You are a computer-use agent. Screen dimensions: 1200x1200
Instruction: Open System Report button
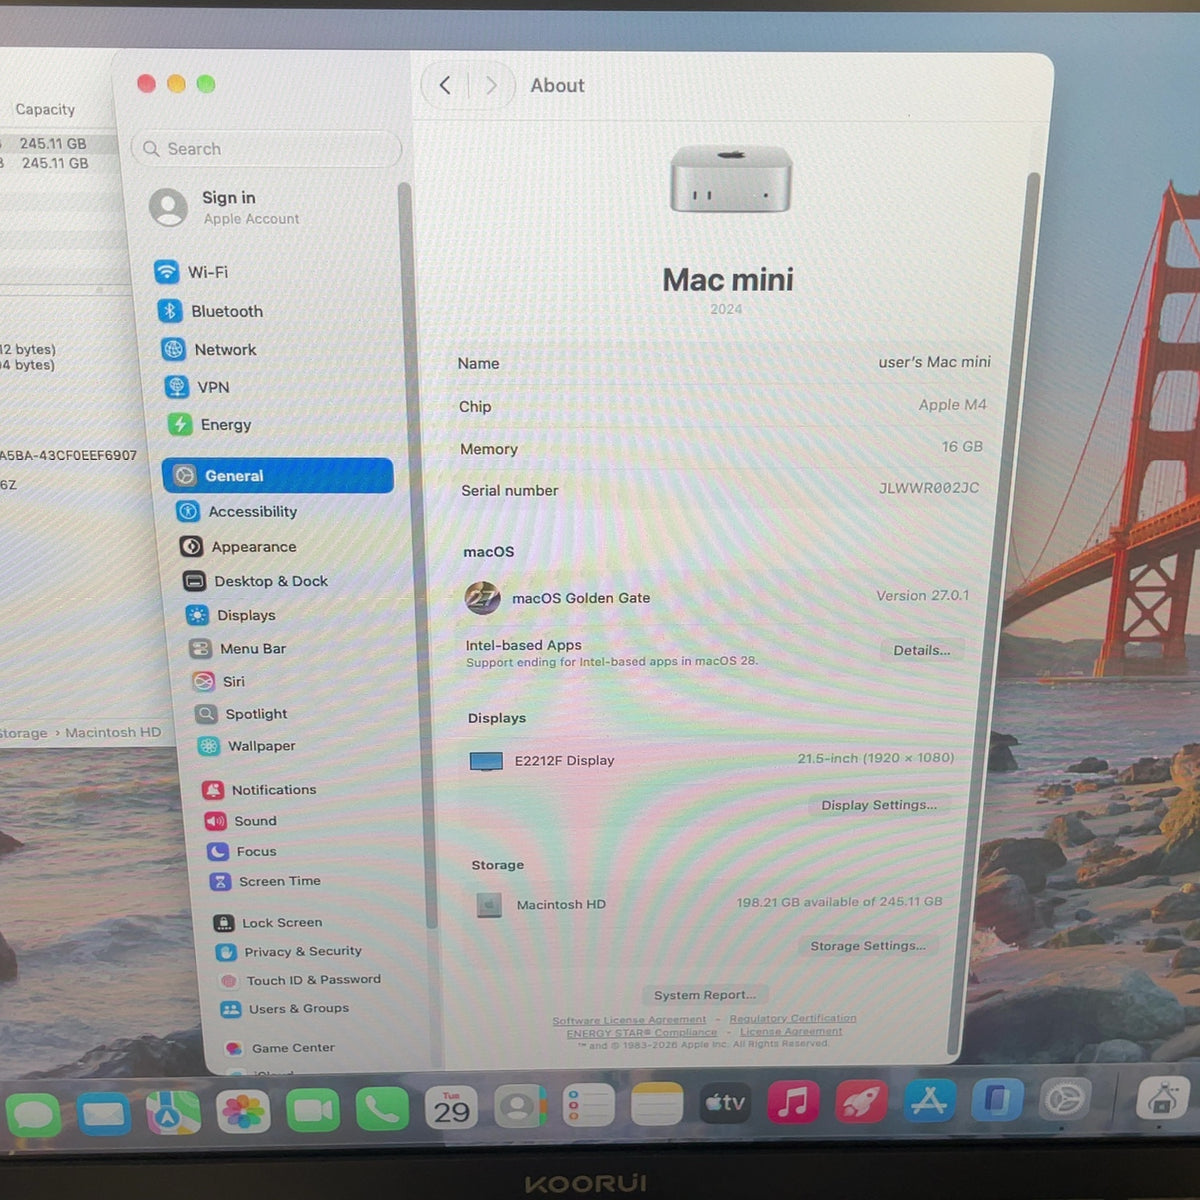click(705, 995)
